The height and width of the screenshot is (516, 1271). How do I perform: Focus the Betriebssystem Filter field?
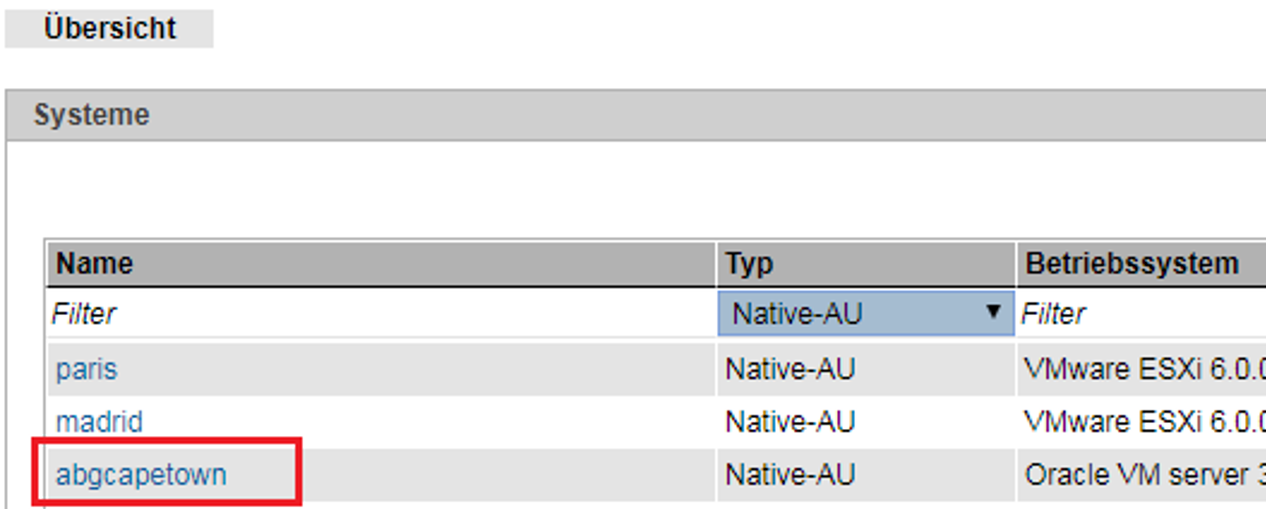pos(1140,314)
